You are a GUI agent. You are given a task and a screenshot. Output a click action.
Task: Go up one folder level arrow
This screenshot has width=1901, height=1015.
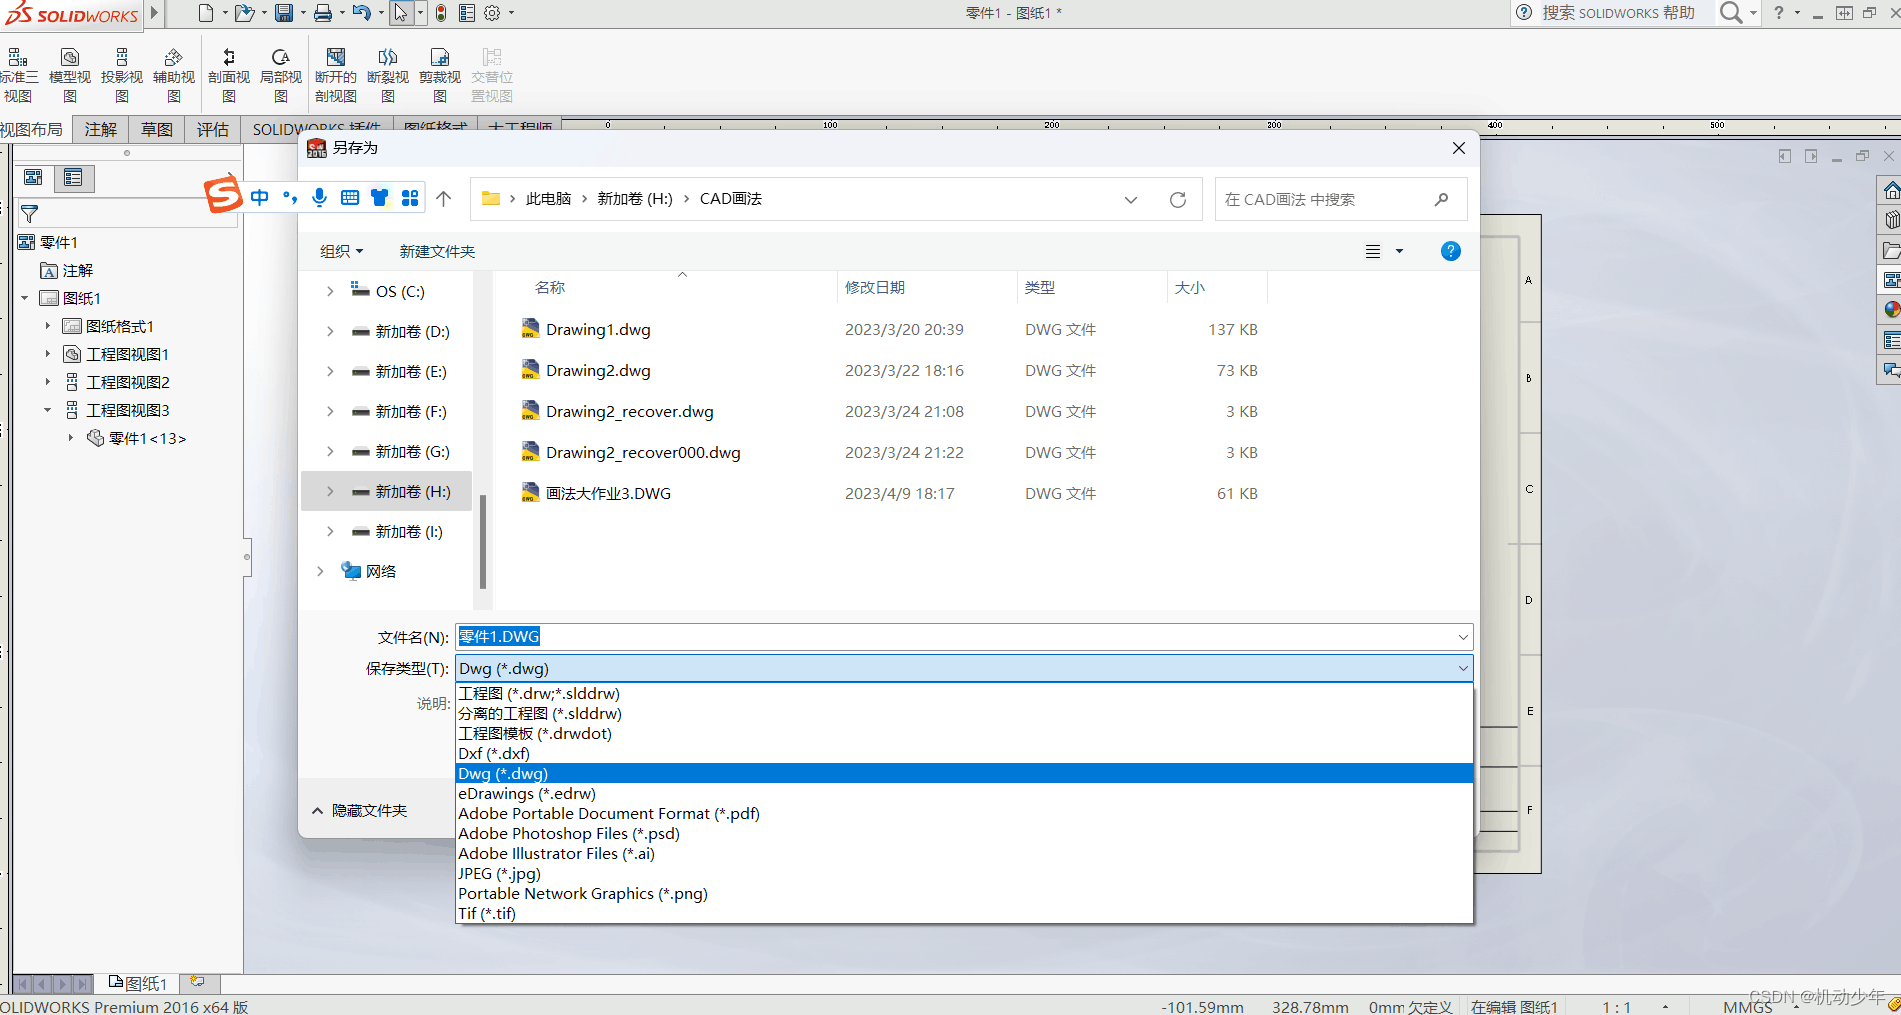tap(444, 199)
